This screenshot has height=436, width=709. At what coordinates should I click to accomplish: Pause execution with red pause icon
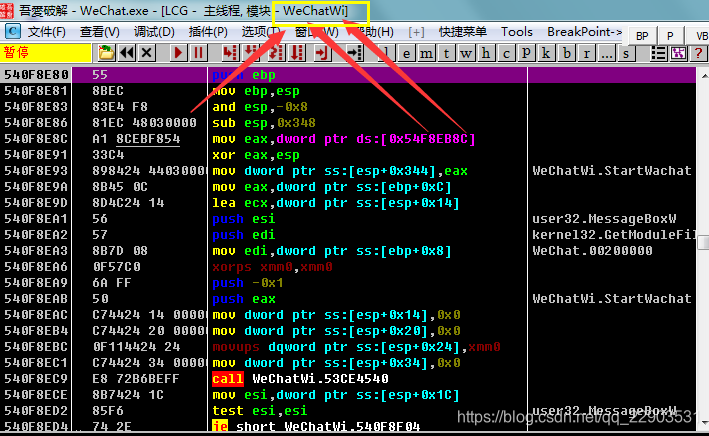pos(198,53)
